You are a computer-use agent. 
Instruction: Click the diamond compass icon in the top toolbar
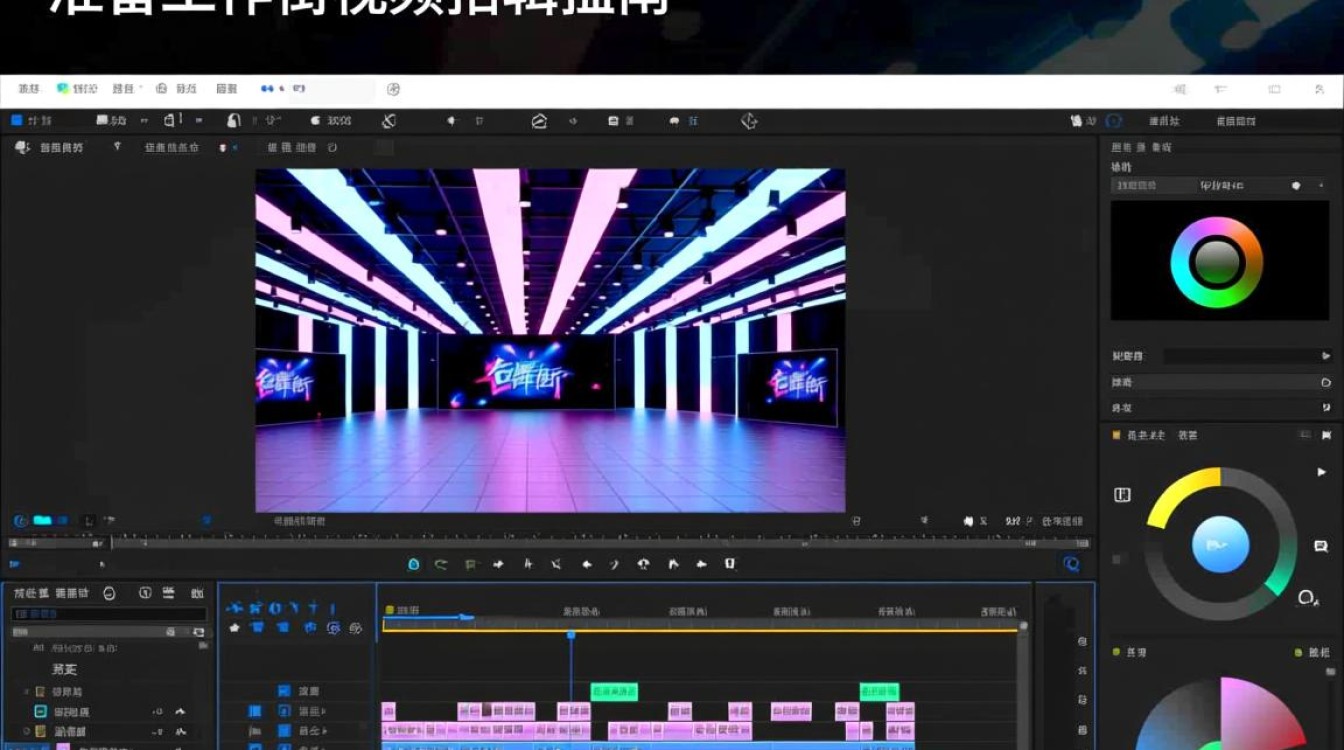coord(749,121)
